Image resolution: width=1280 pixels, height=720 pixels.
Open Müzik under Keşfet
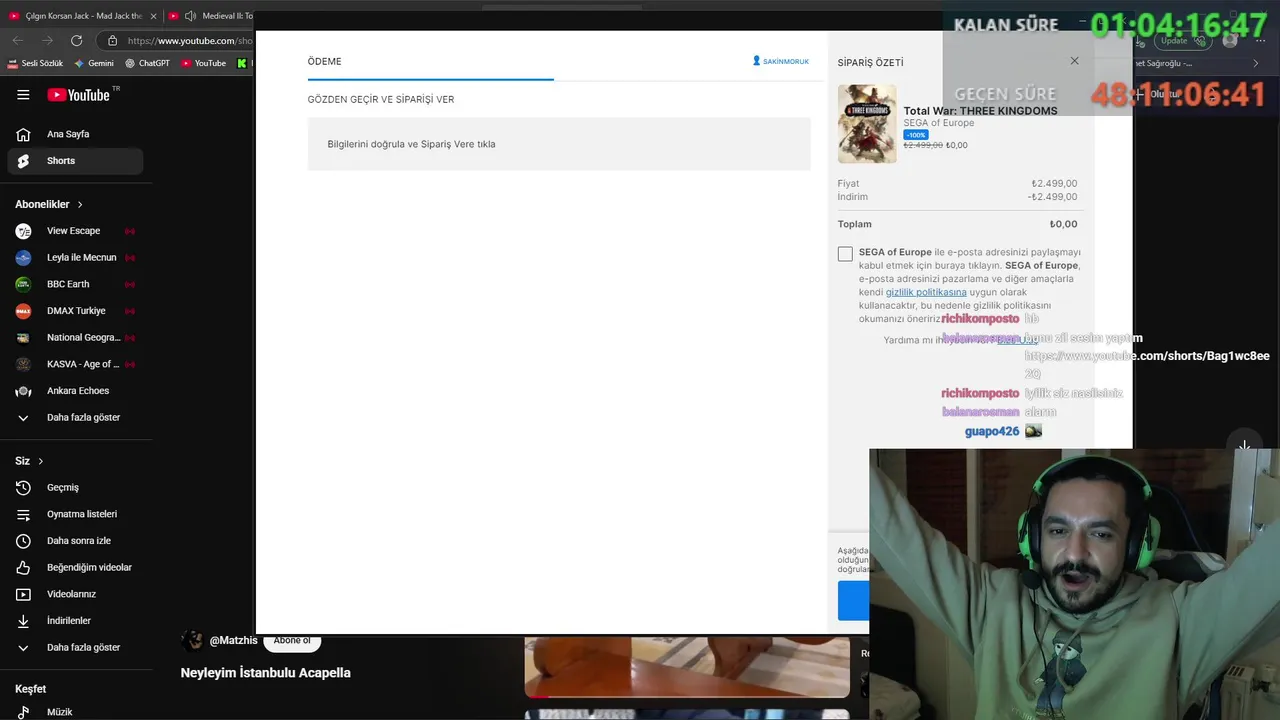[x=75, y=712]
